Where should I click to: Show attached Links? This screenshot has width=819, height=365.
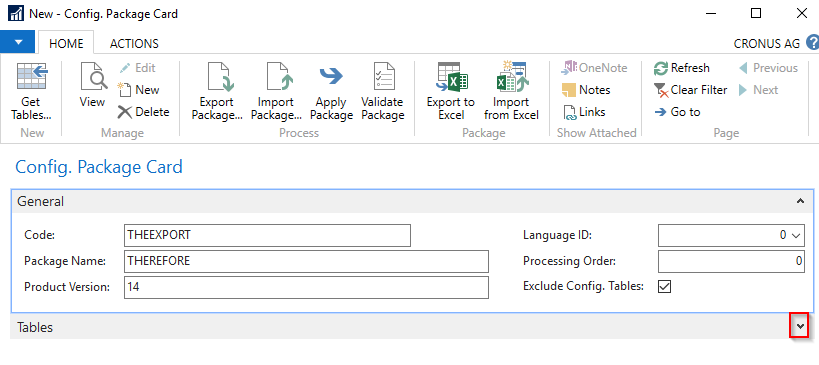pyautogui.click(x=584, y=112)
